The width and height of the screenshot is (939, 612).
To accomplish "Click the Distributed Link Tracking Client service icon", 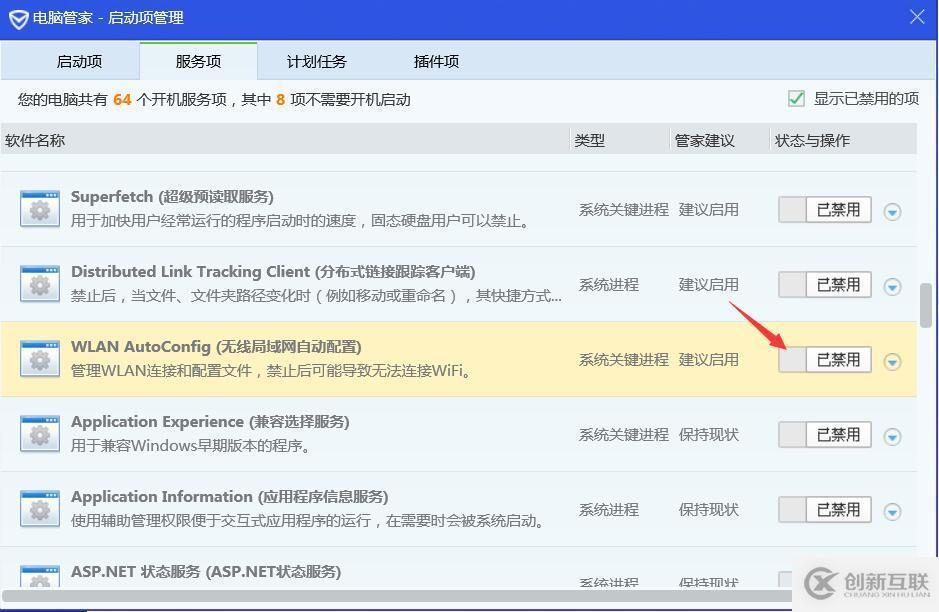I will pyautogui.click(x=40, y=284).
